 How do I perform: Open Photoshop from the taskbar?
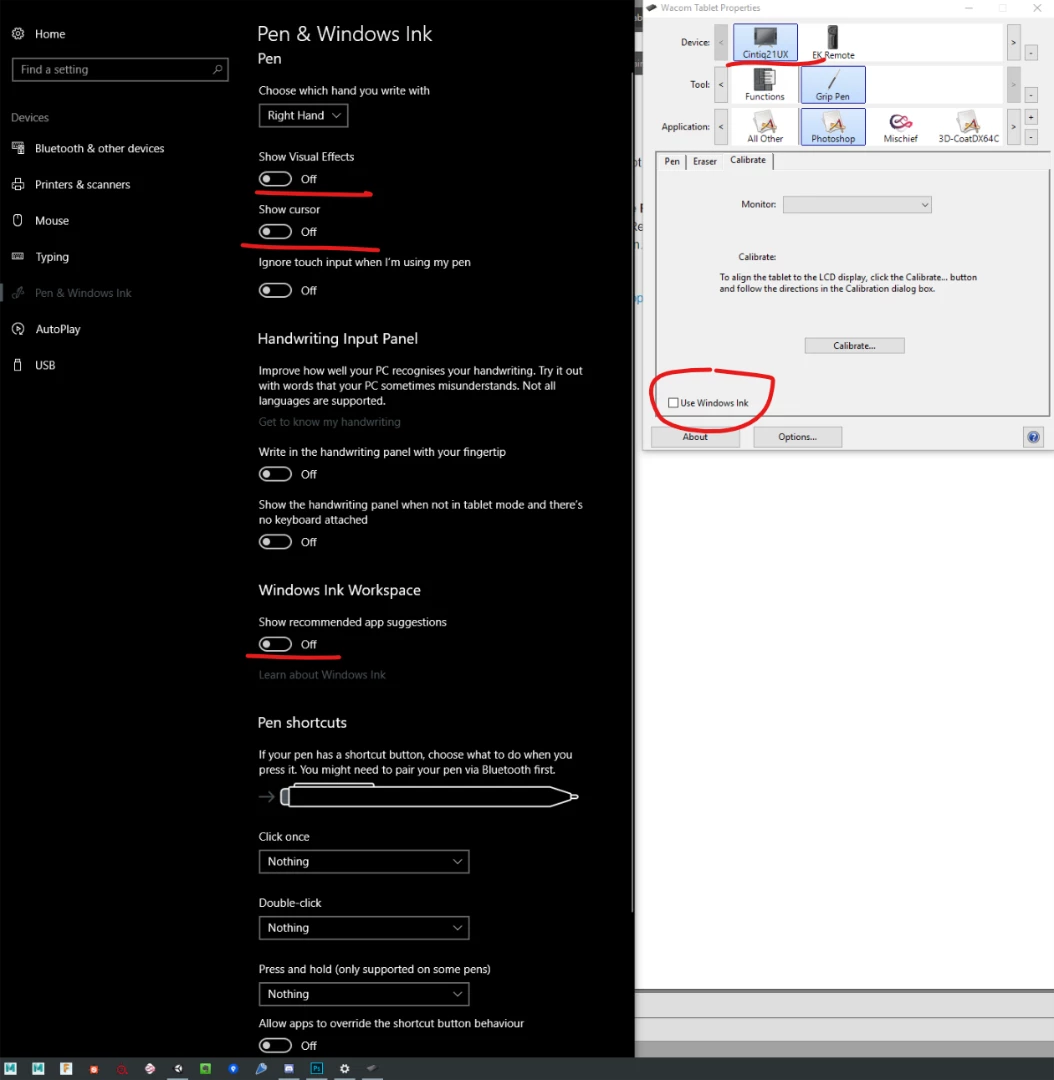(316, 1068)
